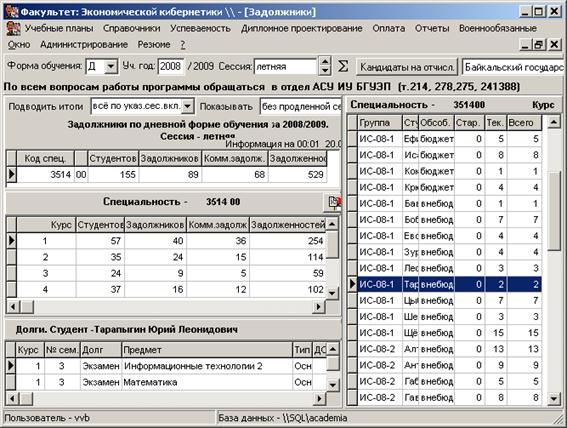Open the Успеваемость menu
The height and width of the screenshot is (428, 567).
(200, 29)
